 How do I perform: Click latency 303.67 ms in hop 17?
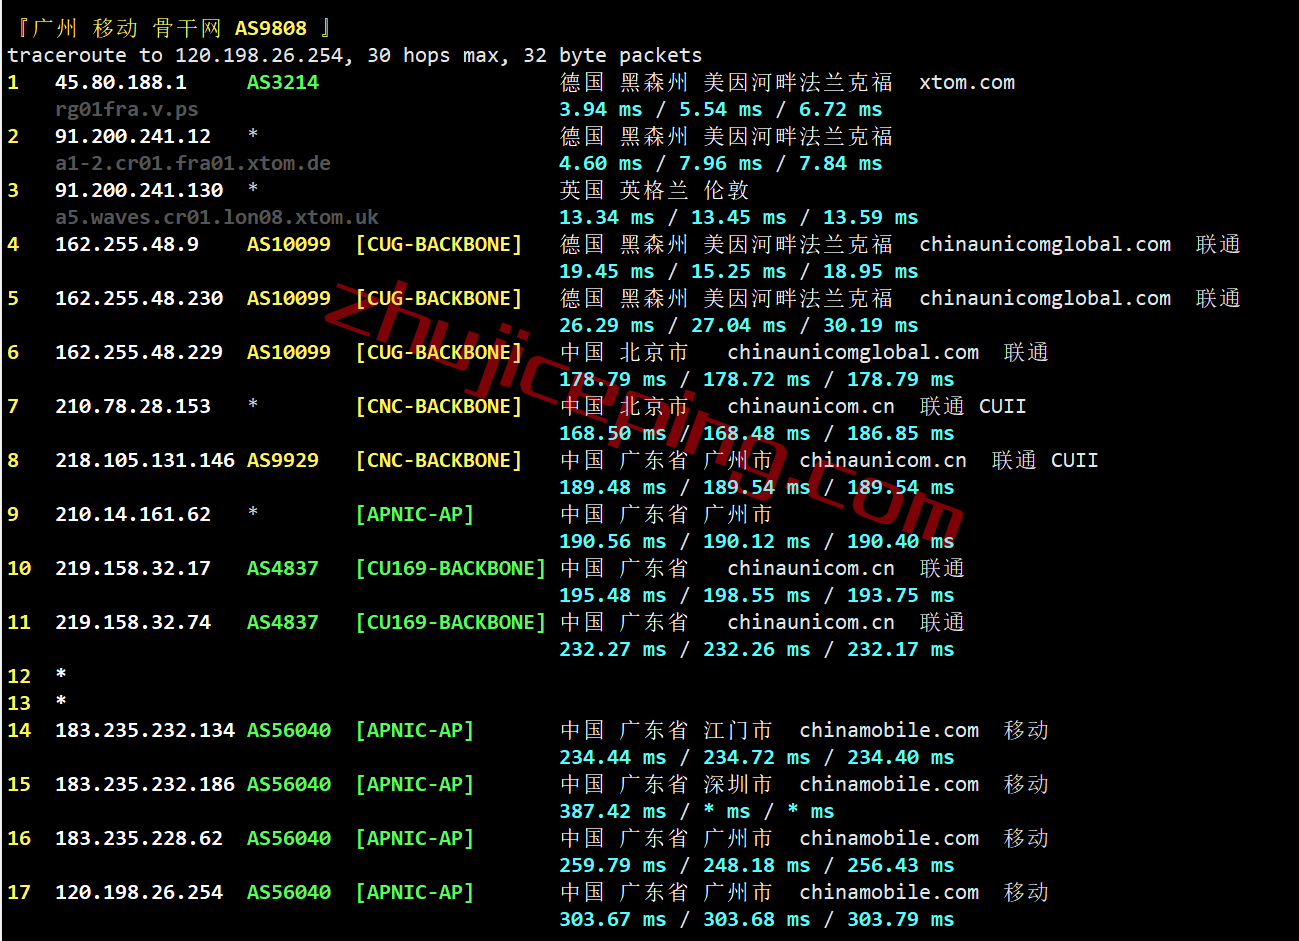[x=613, y=919]
